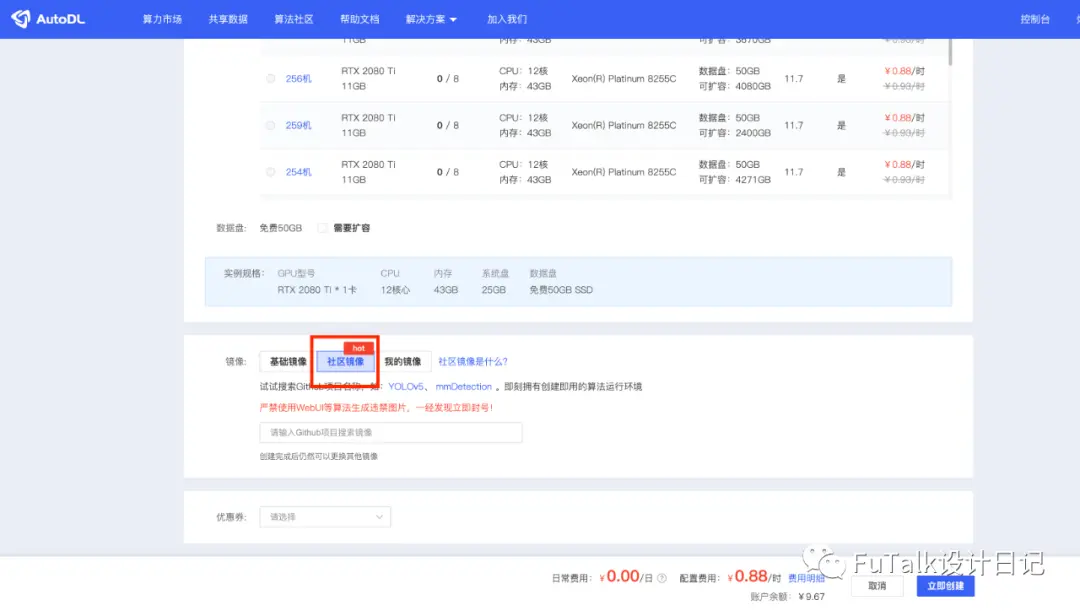1080x611 pixels.
Task: Click the YOLOv5 example link
Action: click(406, 386)
